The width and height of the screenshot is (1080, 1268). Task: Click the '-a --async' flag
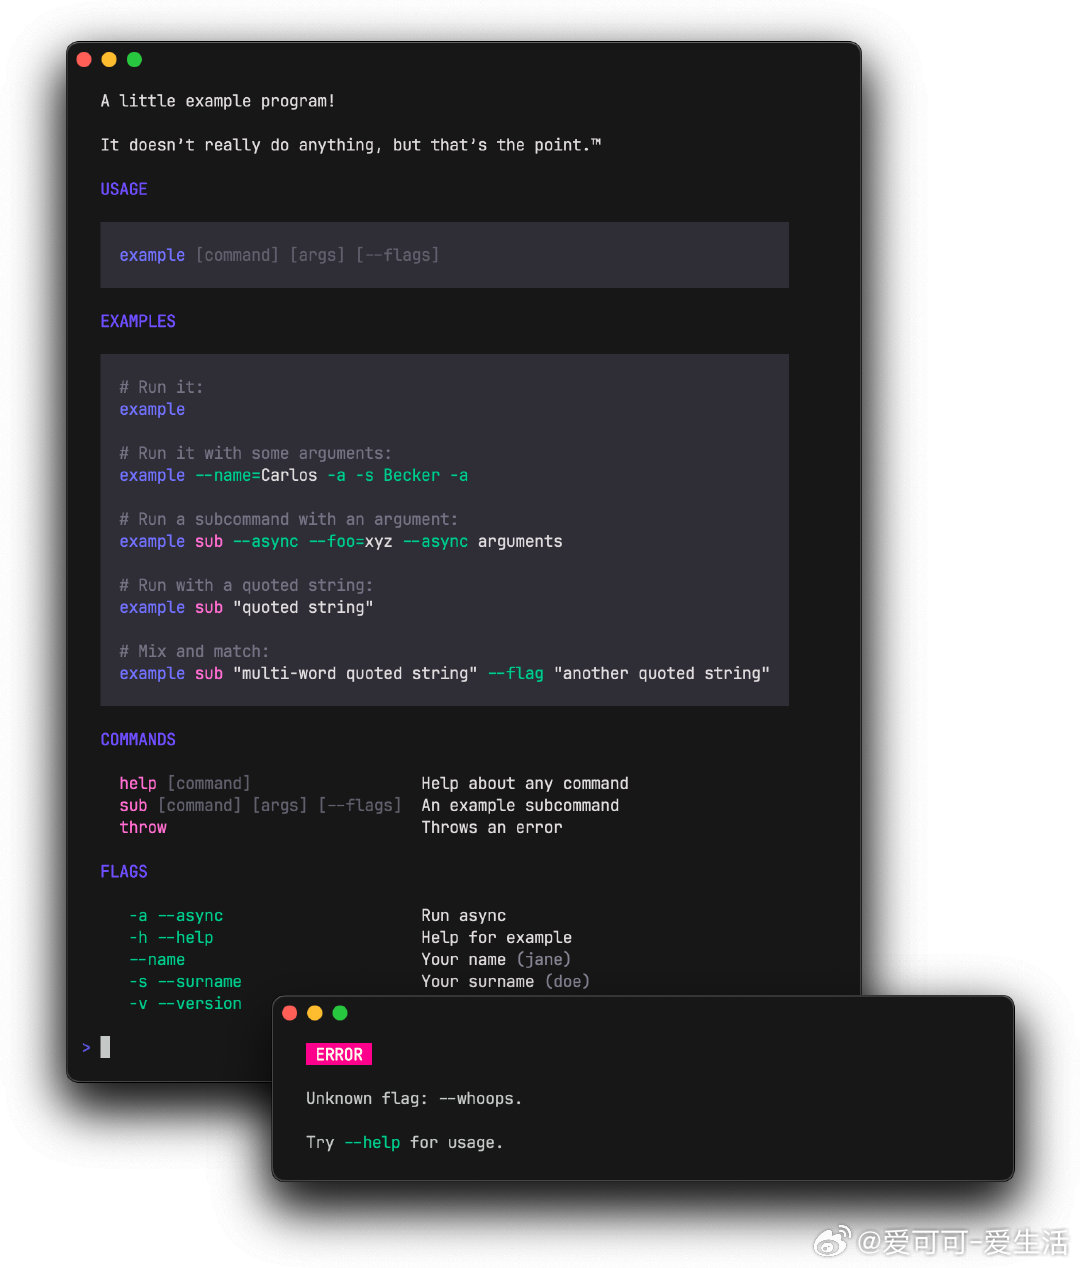pyautogui.click(x=176, y=915)
